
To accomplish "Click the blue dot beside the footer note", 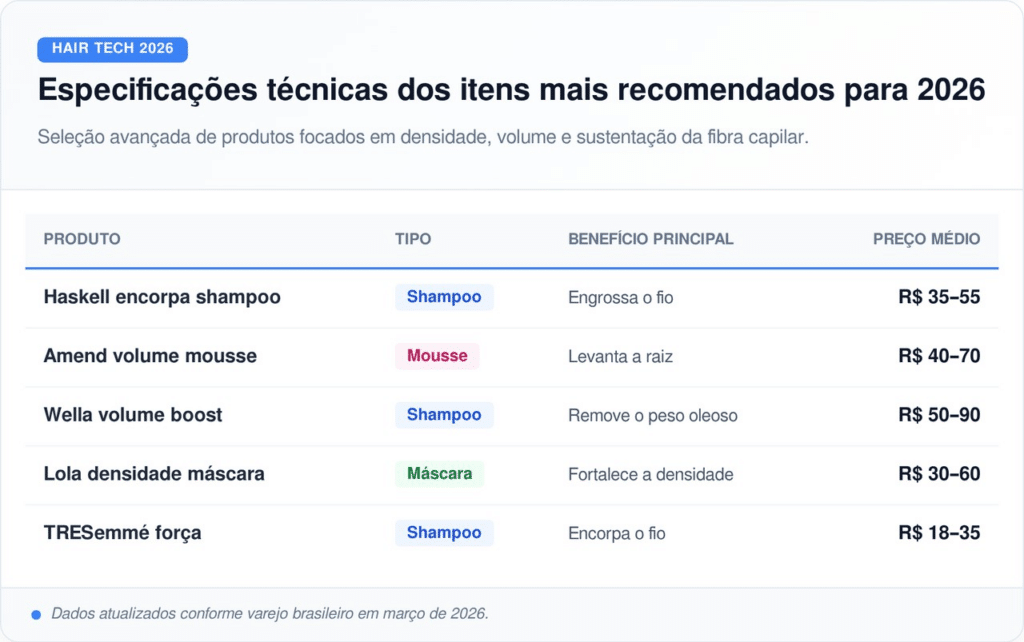I will (x=36, y=614).
